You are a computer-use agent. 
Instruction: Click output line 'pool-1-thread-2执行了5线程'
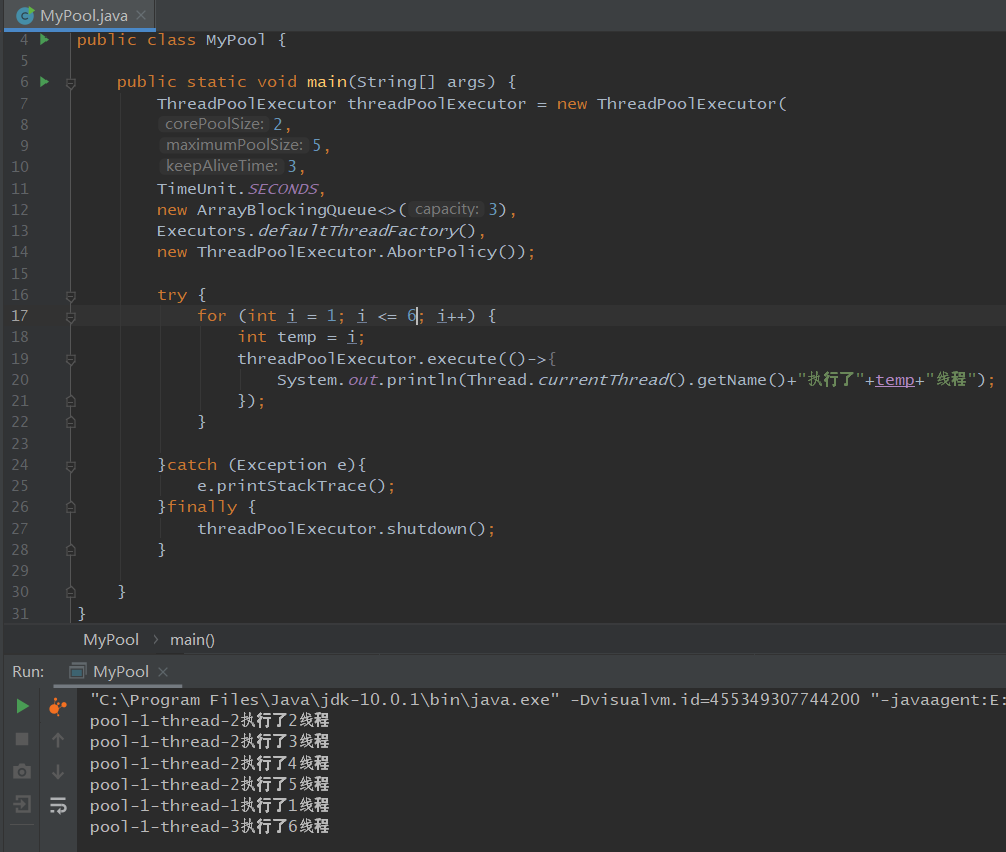pyautogui.click(x=209, y=785)
